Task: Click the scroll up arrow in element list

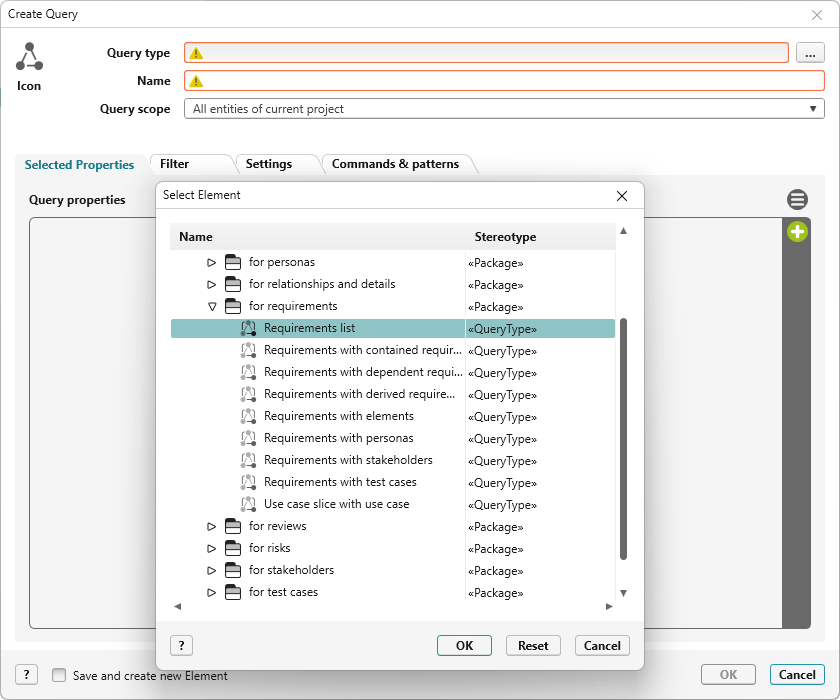Action: 624,231
